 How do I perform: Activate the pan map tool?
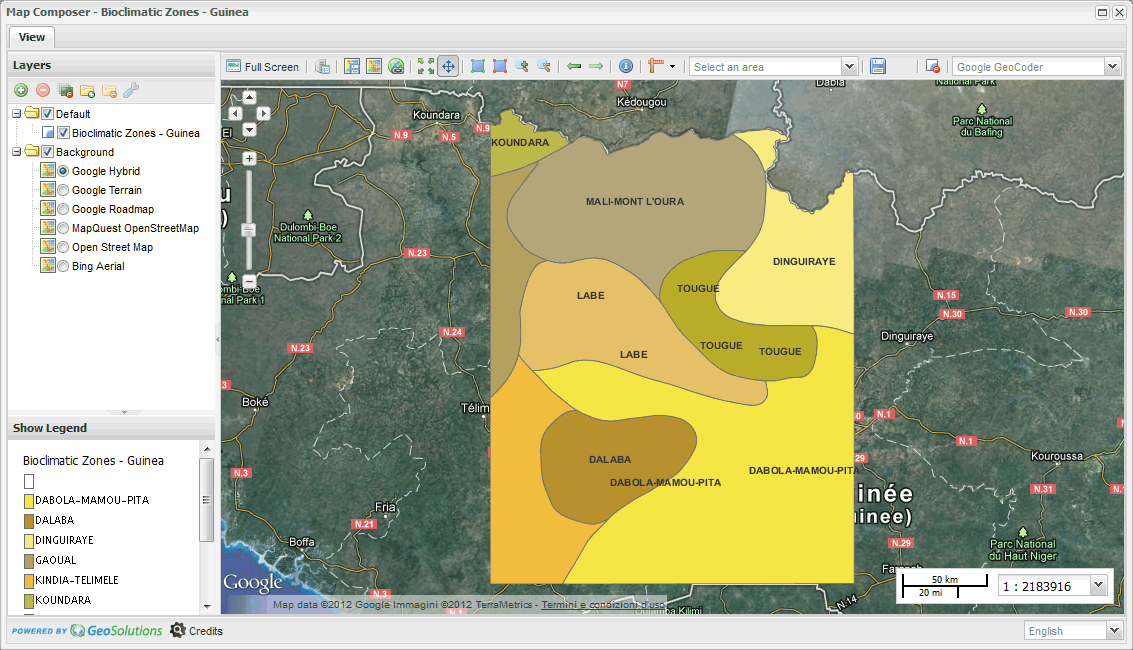tap(448, 66)
